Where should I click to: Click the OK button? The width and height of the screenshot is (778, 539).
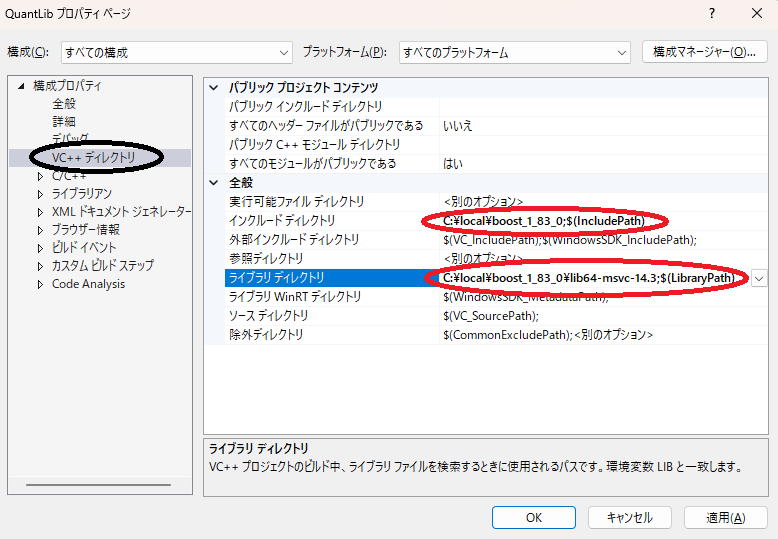(534, 518)
